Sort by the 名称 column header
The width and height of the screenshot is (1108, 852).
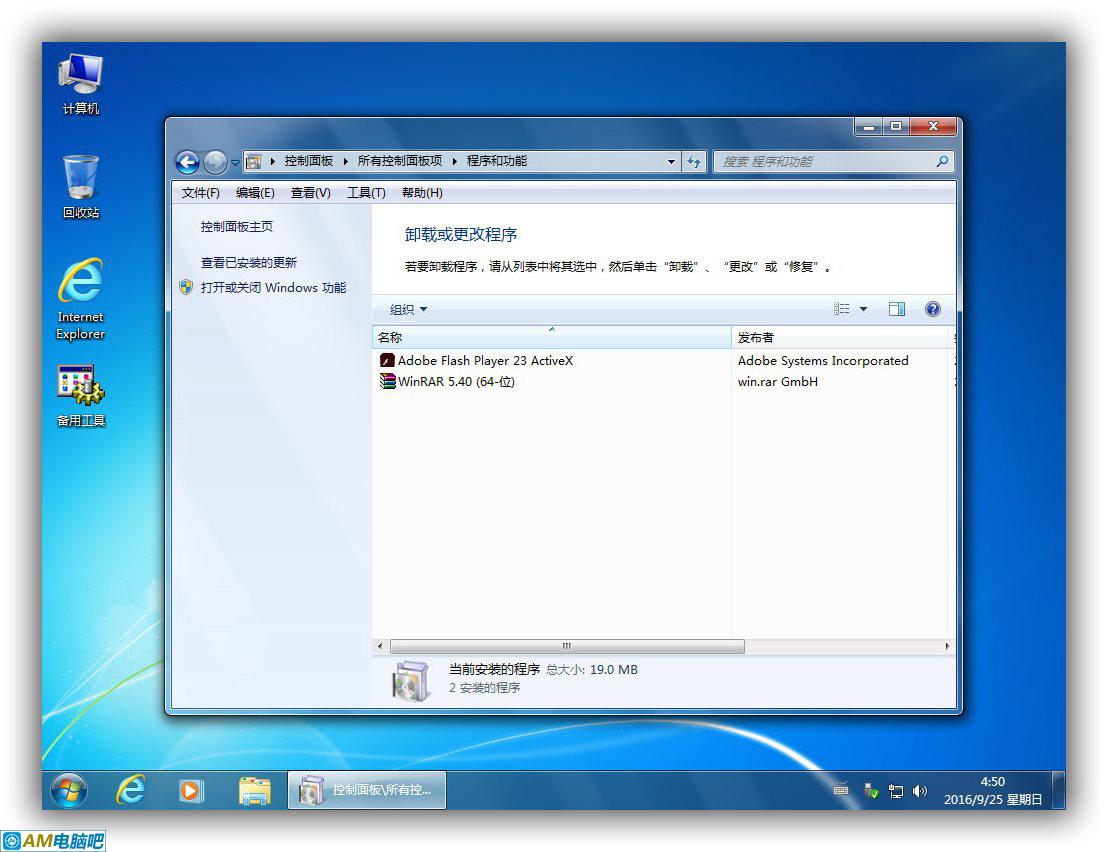pyautogui.click(x=552, y=338)
